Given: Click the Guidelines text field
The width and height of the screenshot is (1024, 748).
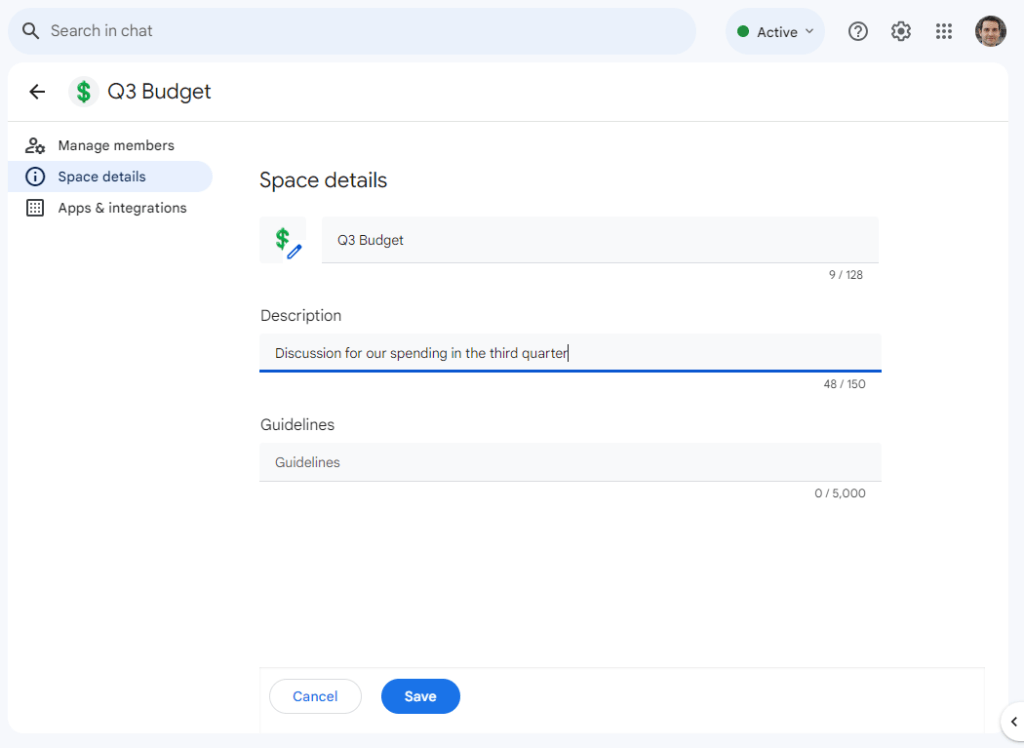Looking at the screenshot, I should (x=570, y=462).
